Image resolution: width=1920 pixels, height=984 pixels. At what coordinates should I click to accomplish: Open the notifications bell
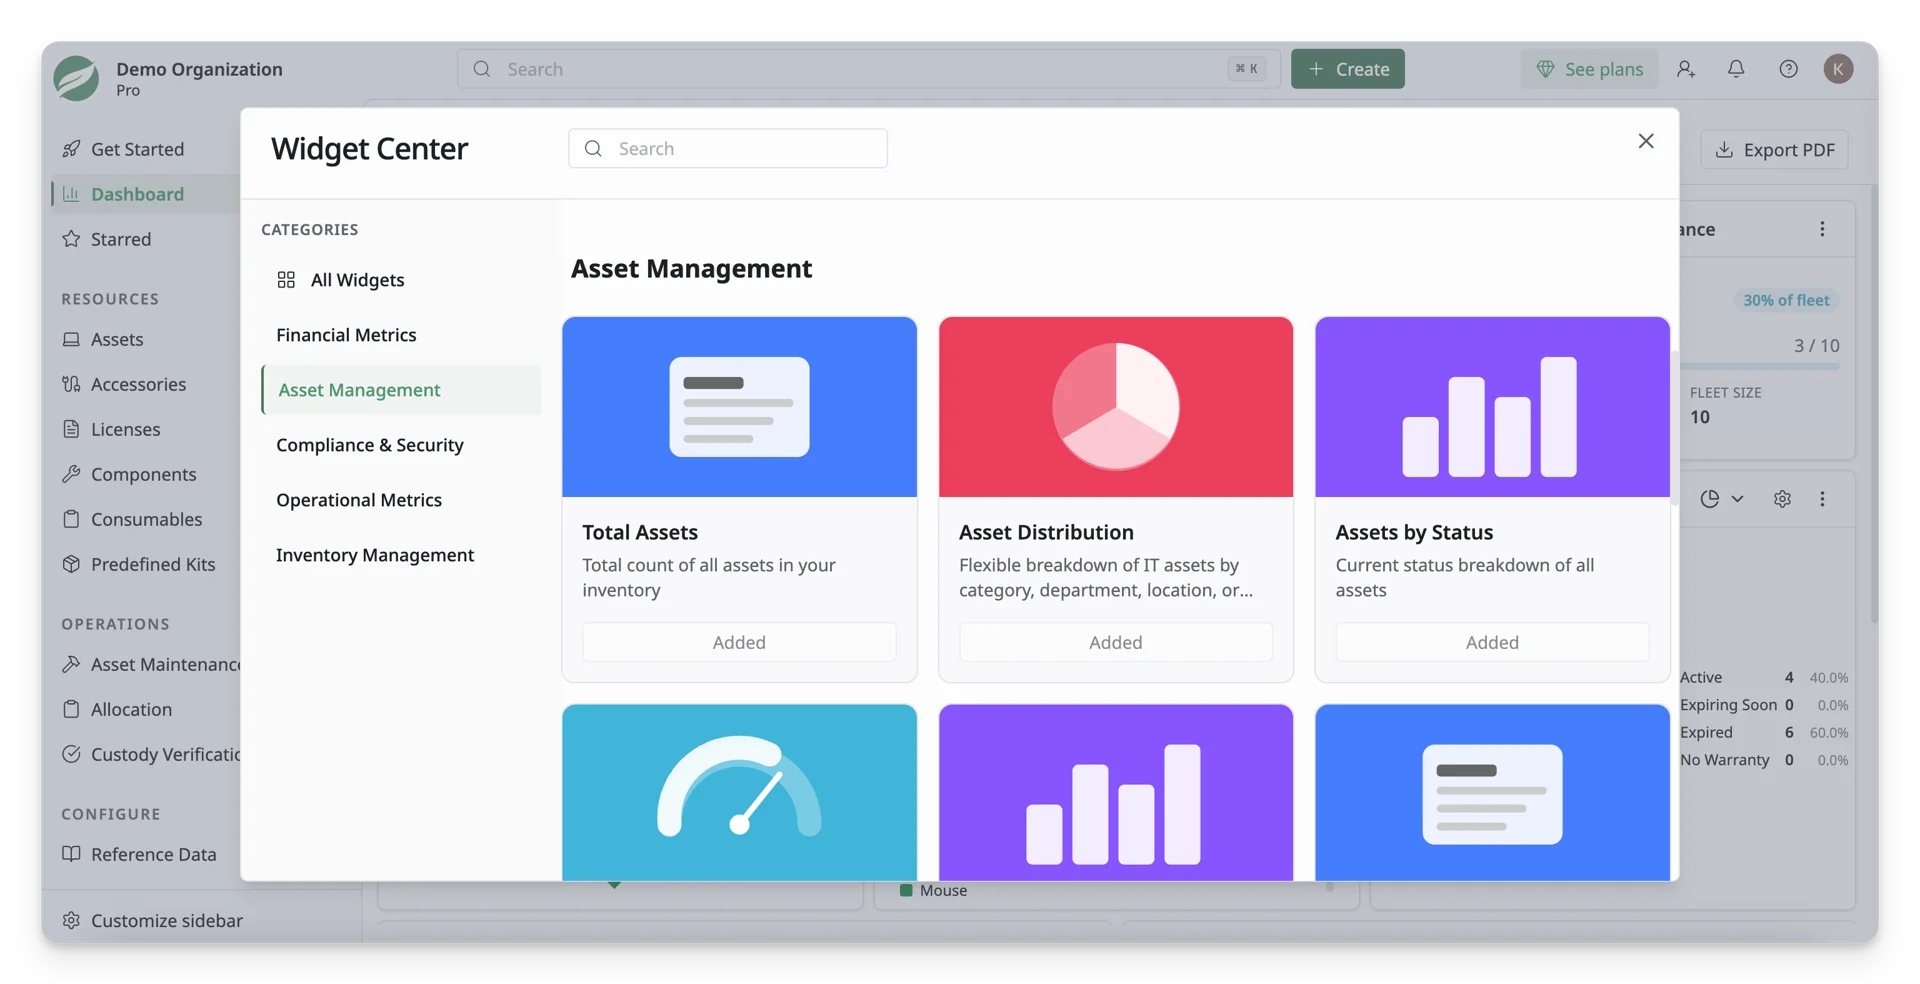click(1736, 69)
